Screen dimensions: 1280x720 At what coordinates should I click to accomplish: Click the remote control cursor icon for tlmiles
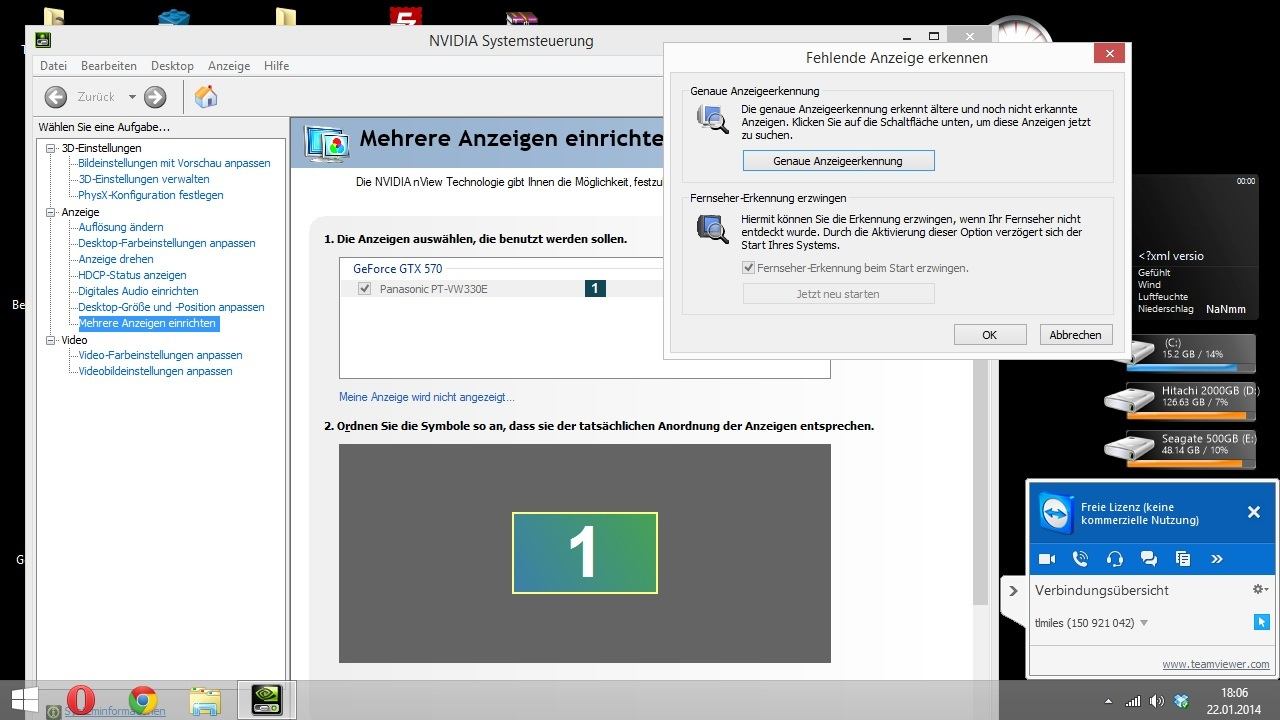point(1261,622)
